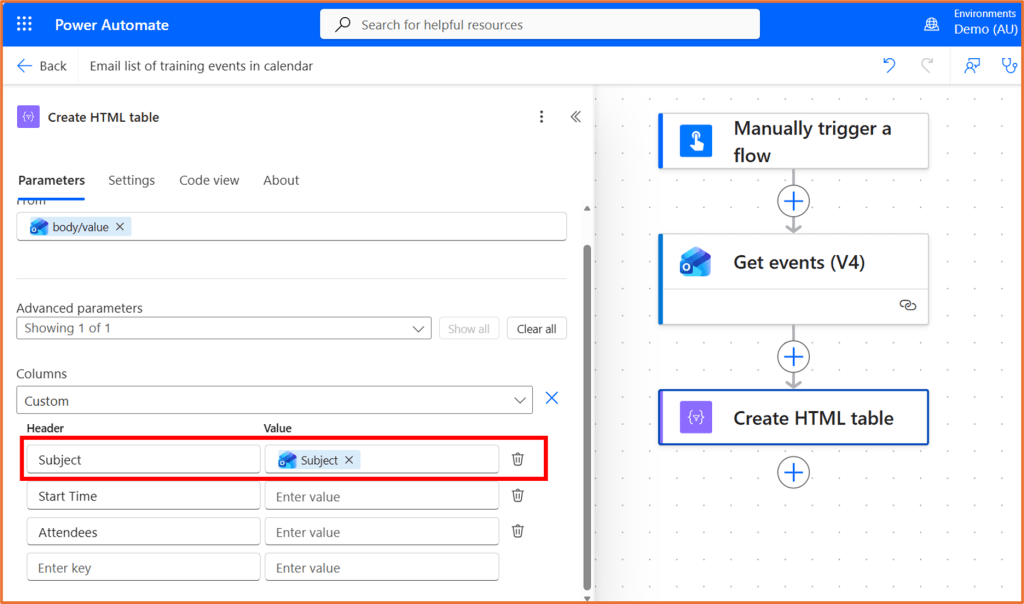1024x604 pixels.
Task: Click the Start Time value field
Action: tap(381, 496)
